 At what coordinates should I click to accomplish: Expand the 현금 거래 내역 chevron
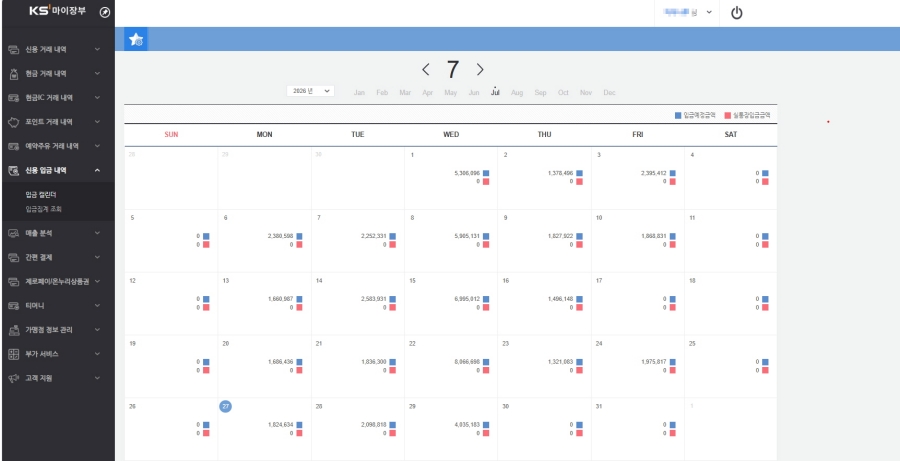tap(98, 74)
